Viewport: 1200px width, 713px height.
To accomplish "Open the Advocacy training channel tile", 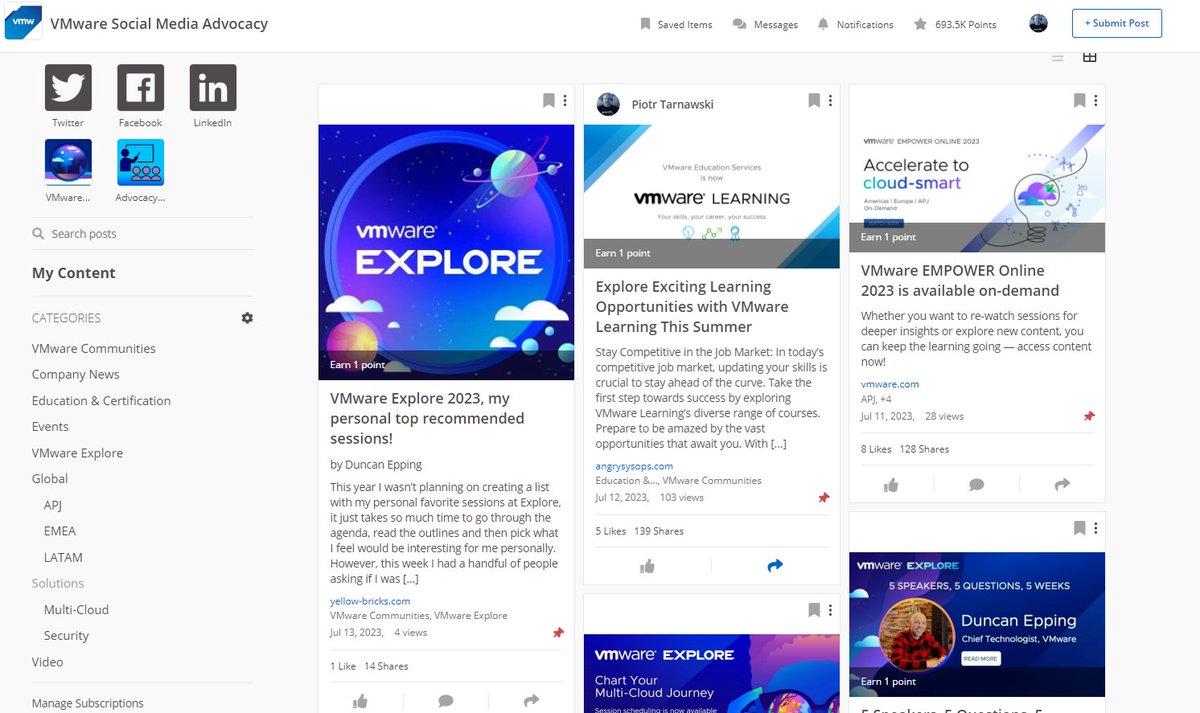I will (140, 162).
